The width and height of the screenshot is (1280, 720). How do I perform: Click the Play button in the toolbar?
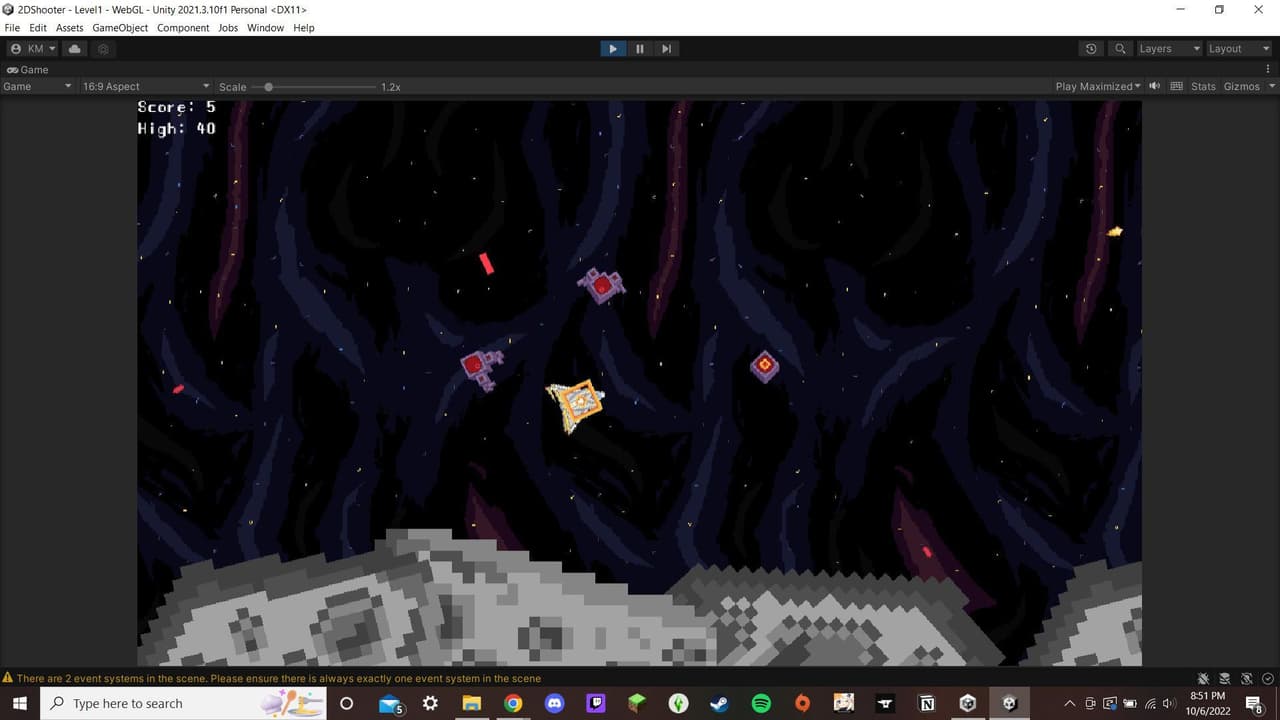pyautogui.click(x=613, y=48)
